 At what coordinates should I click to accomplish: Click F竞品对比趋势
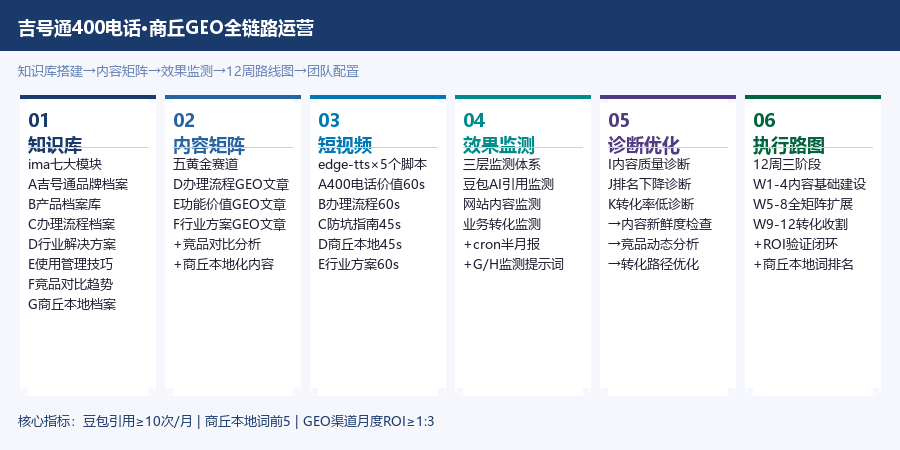pos(71,284)
